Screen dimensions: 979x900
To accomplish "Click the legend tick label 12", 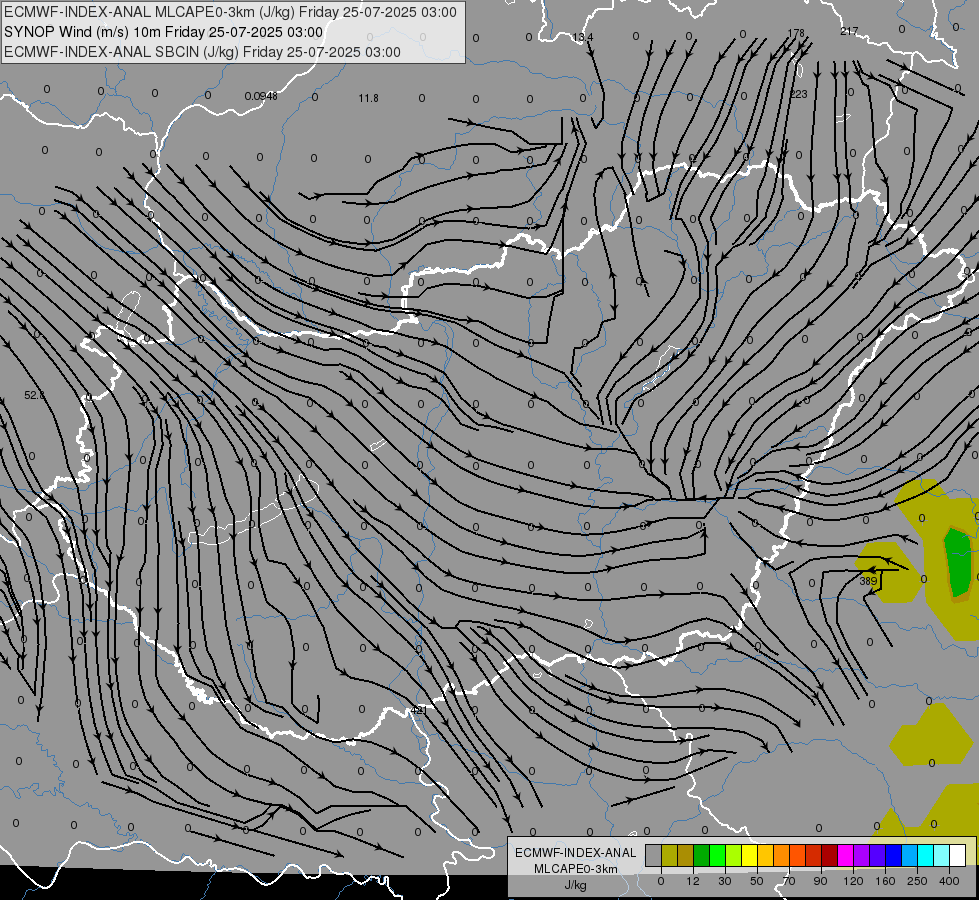I will 693,881.
